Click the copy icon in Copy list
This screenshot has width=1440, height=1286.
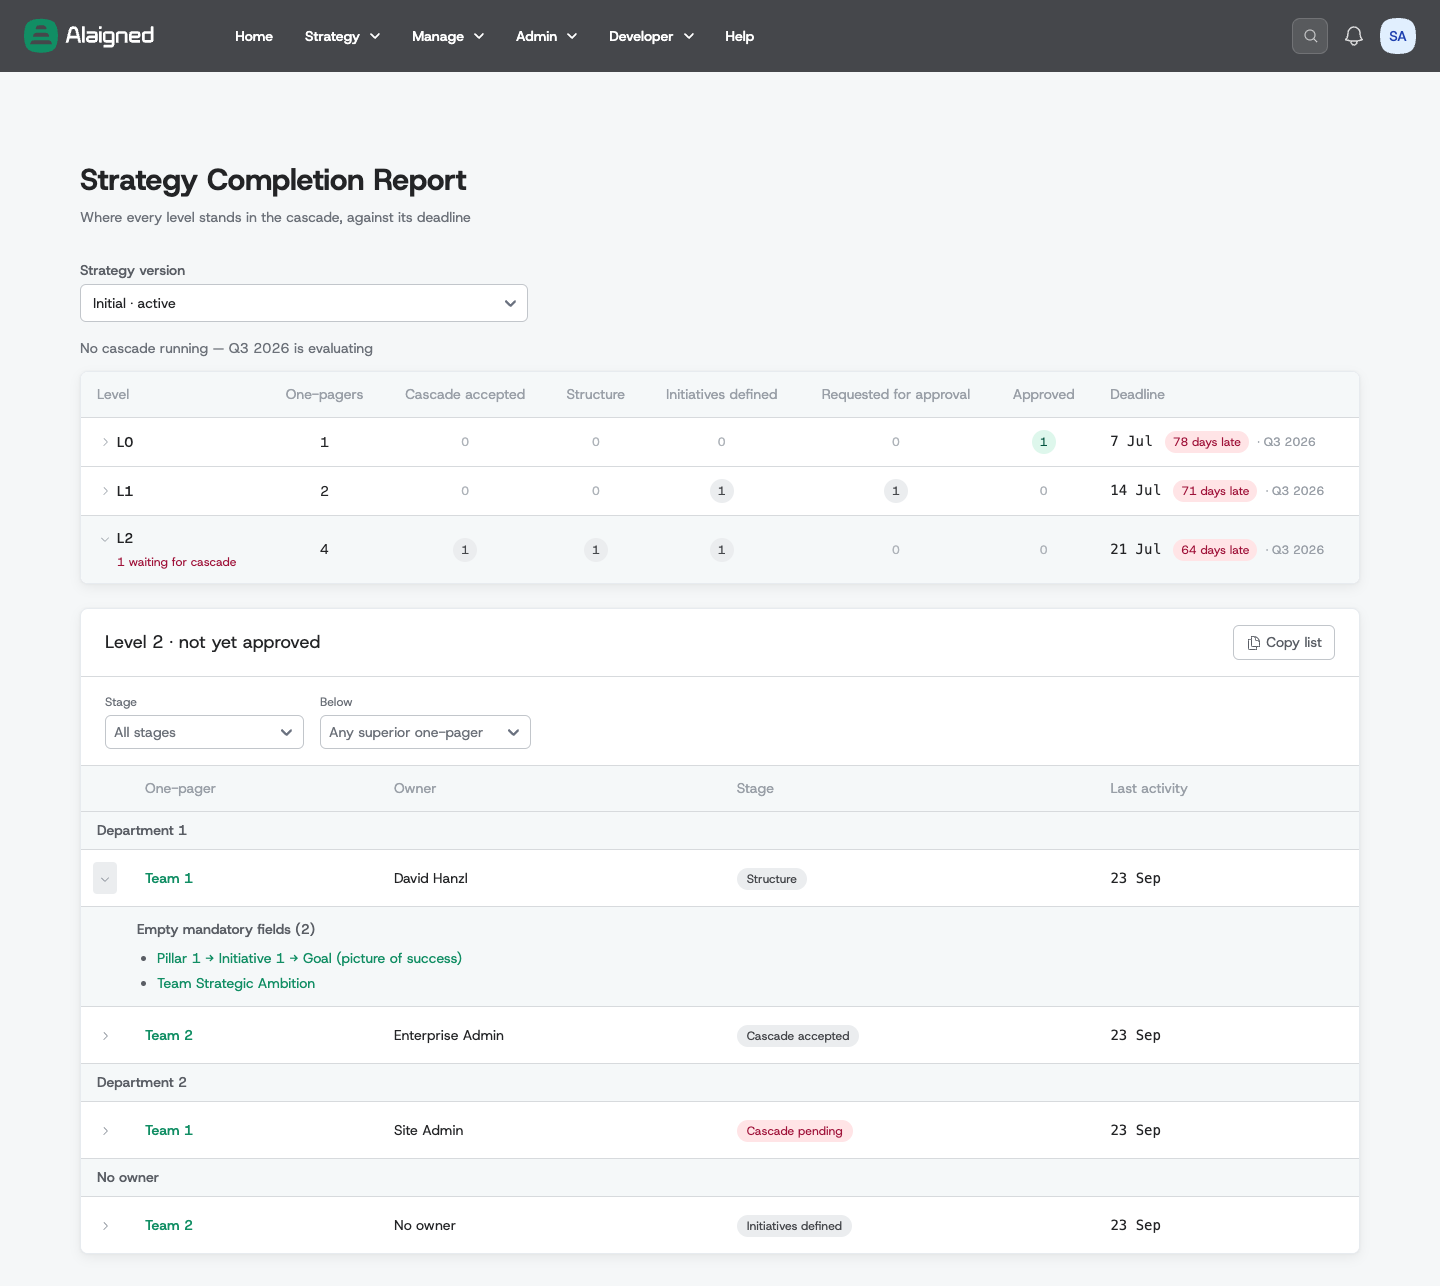(x=1253, y=643)
